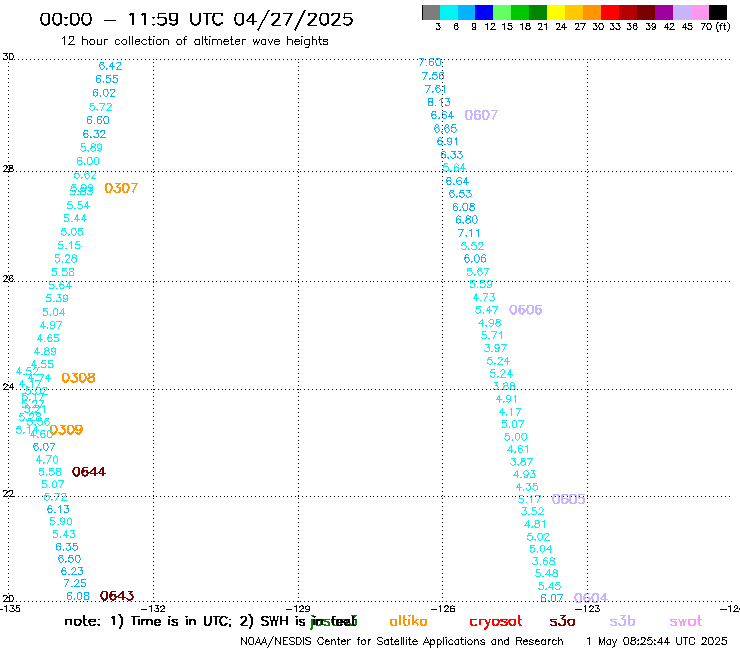740x650 pixels.
Task: Click the wave height value 6.32
Action: pyautogui.click(x=94, y=134)
